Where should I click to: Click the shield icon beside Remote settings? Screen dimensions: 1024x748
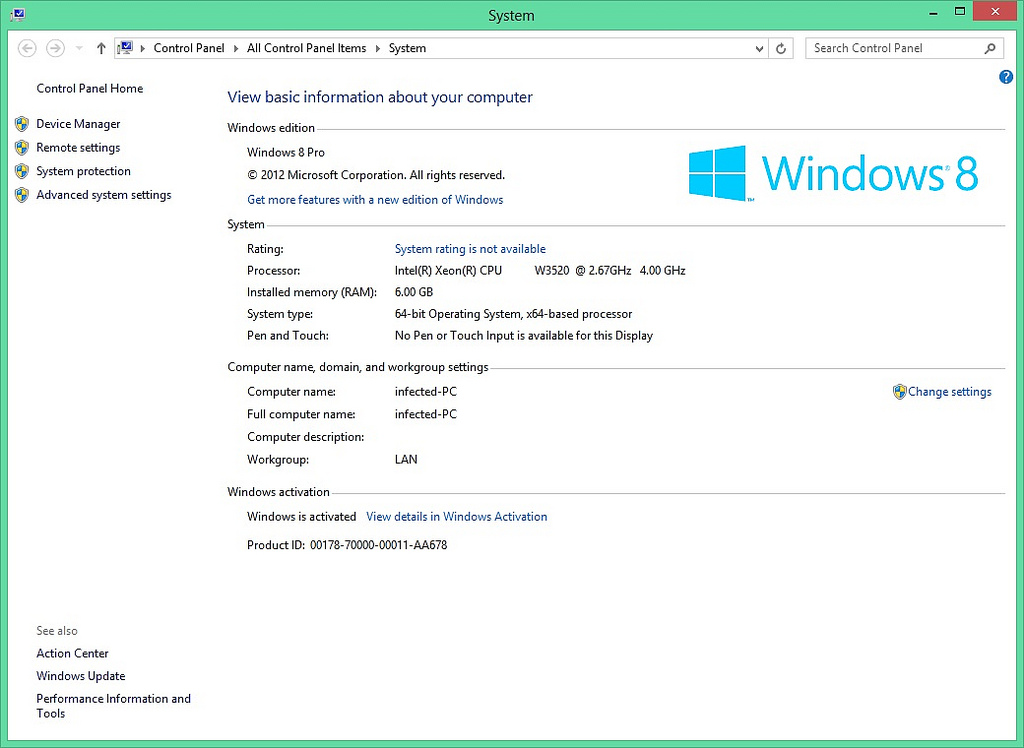[22, 148]
